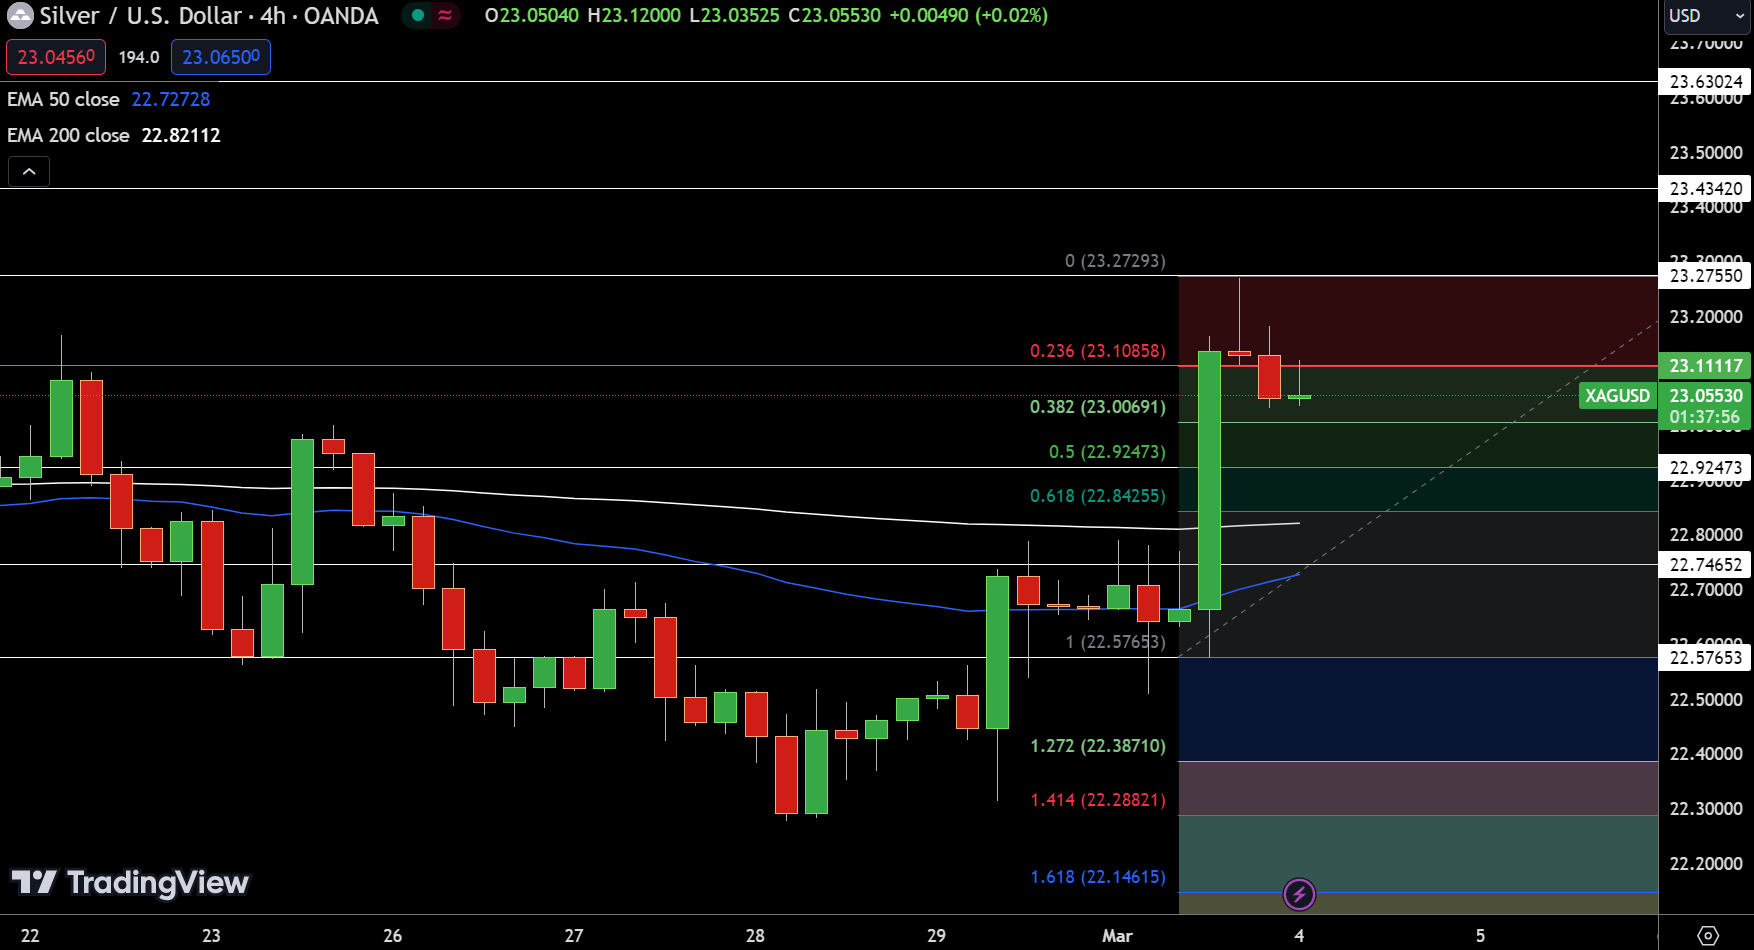1754x950 pixels.
Task: Collapse the indicator legend with the chevron
Action: point(29,172)
